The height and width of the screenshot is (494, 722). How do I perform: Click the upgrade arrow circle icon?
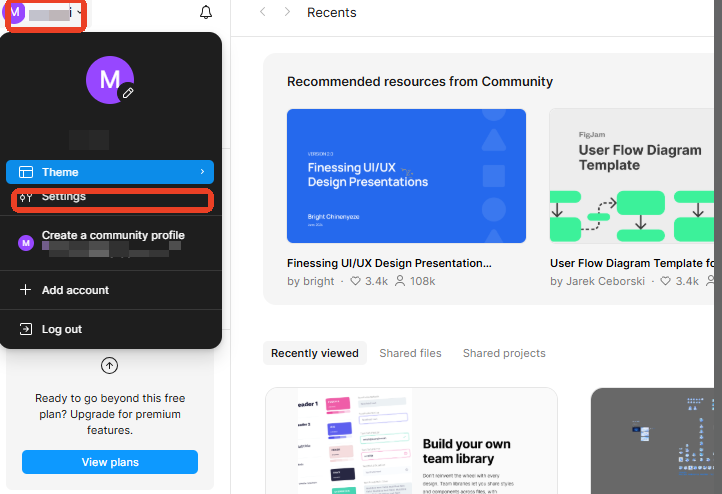point(109,366)
